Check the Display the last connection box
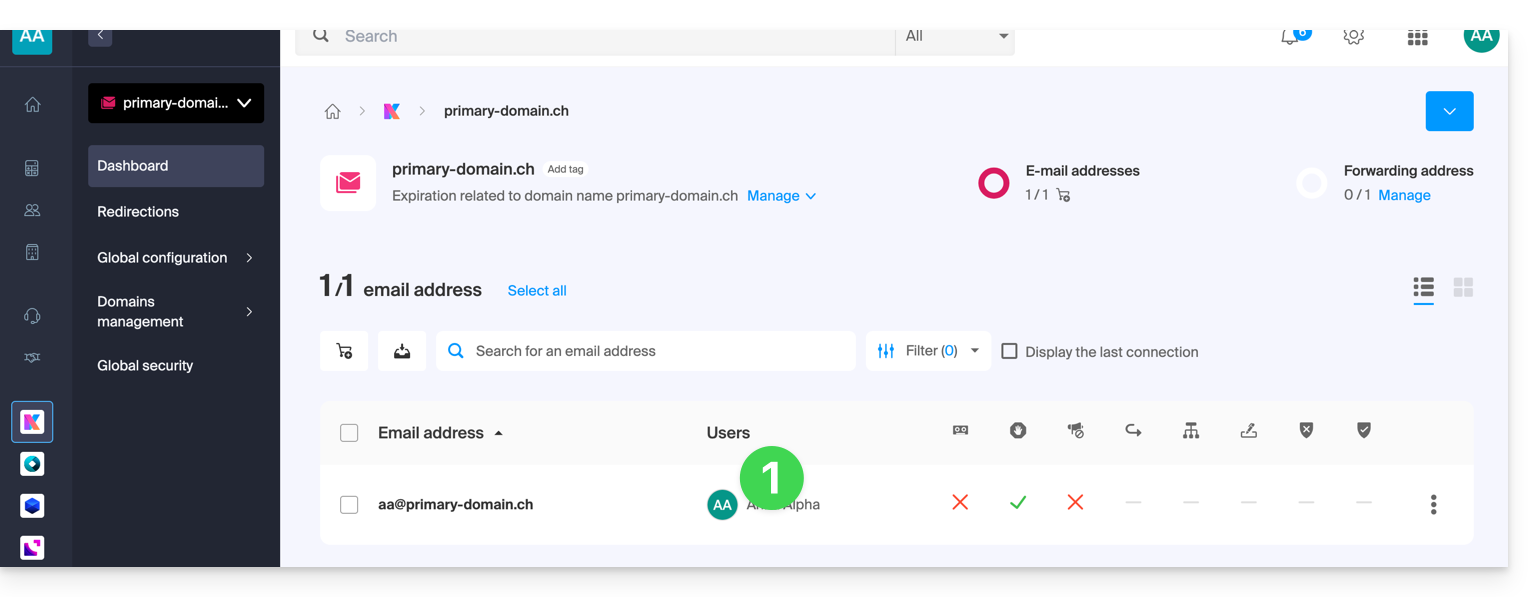The height and width of the screenshot is (597, 1538). [1010, 352]
